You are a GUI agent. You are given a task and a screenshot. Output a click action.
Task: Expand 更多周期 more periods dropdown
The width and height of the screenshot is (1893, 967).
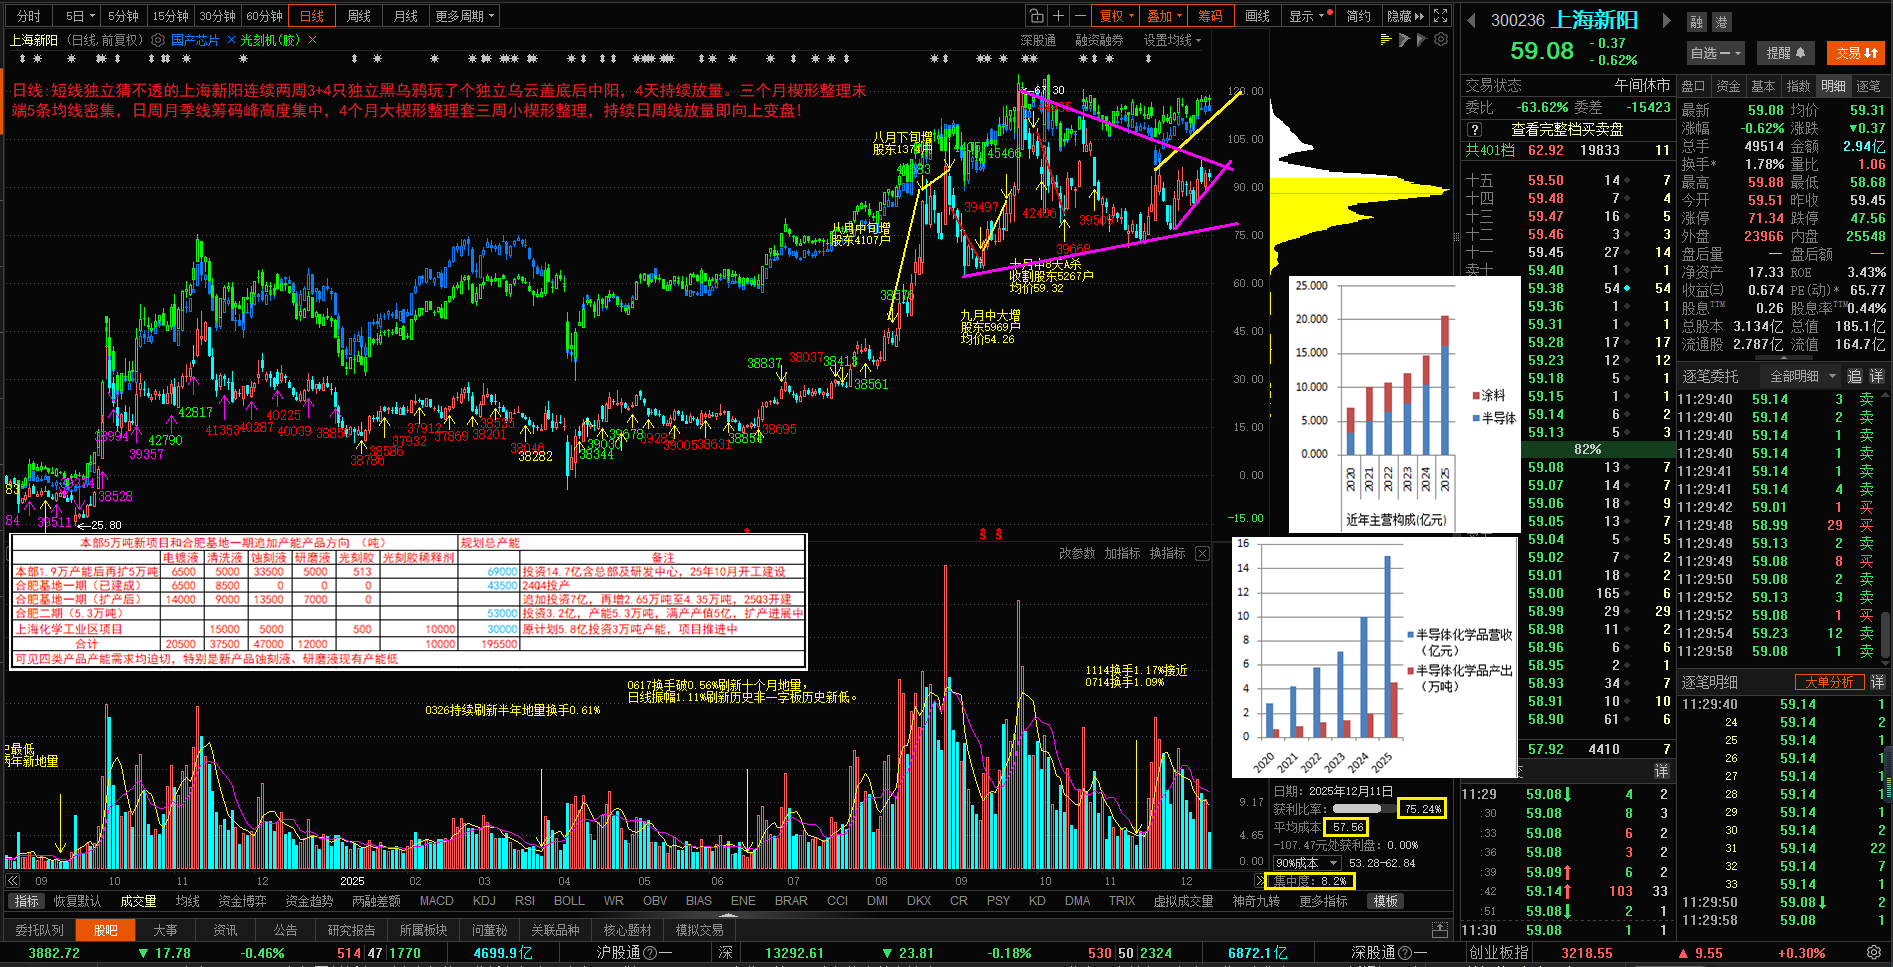pos(464,16)
